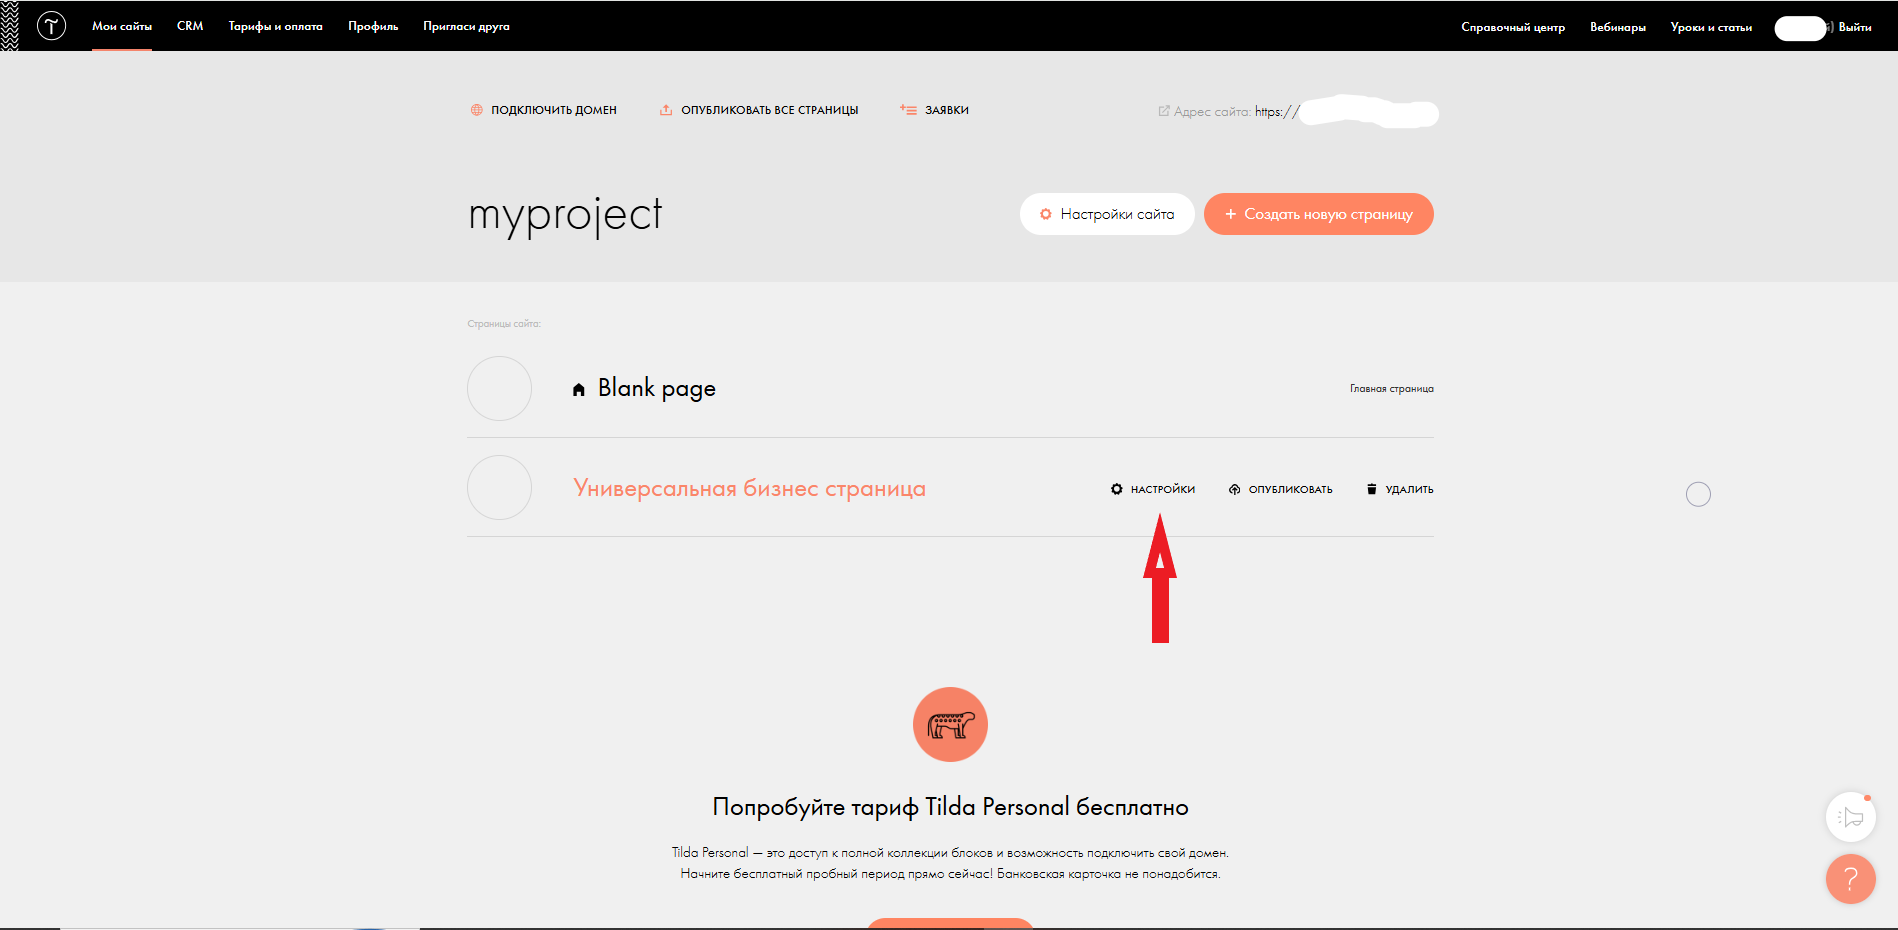
Task: Open Уроки и статьи
Action: pyautogui.click(x=1711, y=27)
